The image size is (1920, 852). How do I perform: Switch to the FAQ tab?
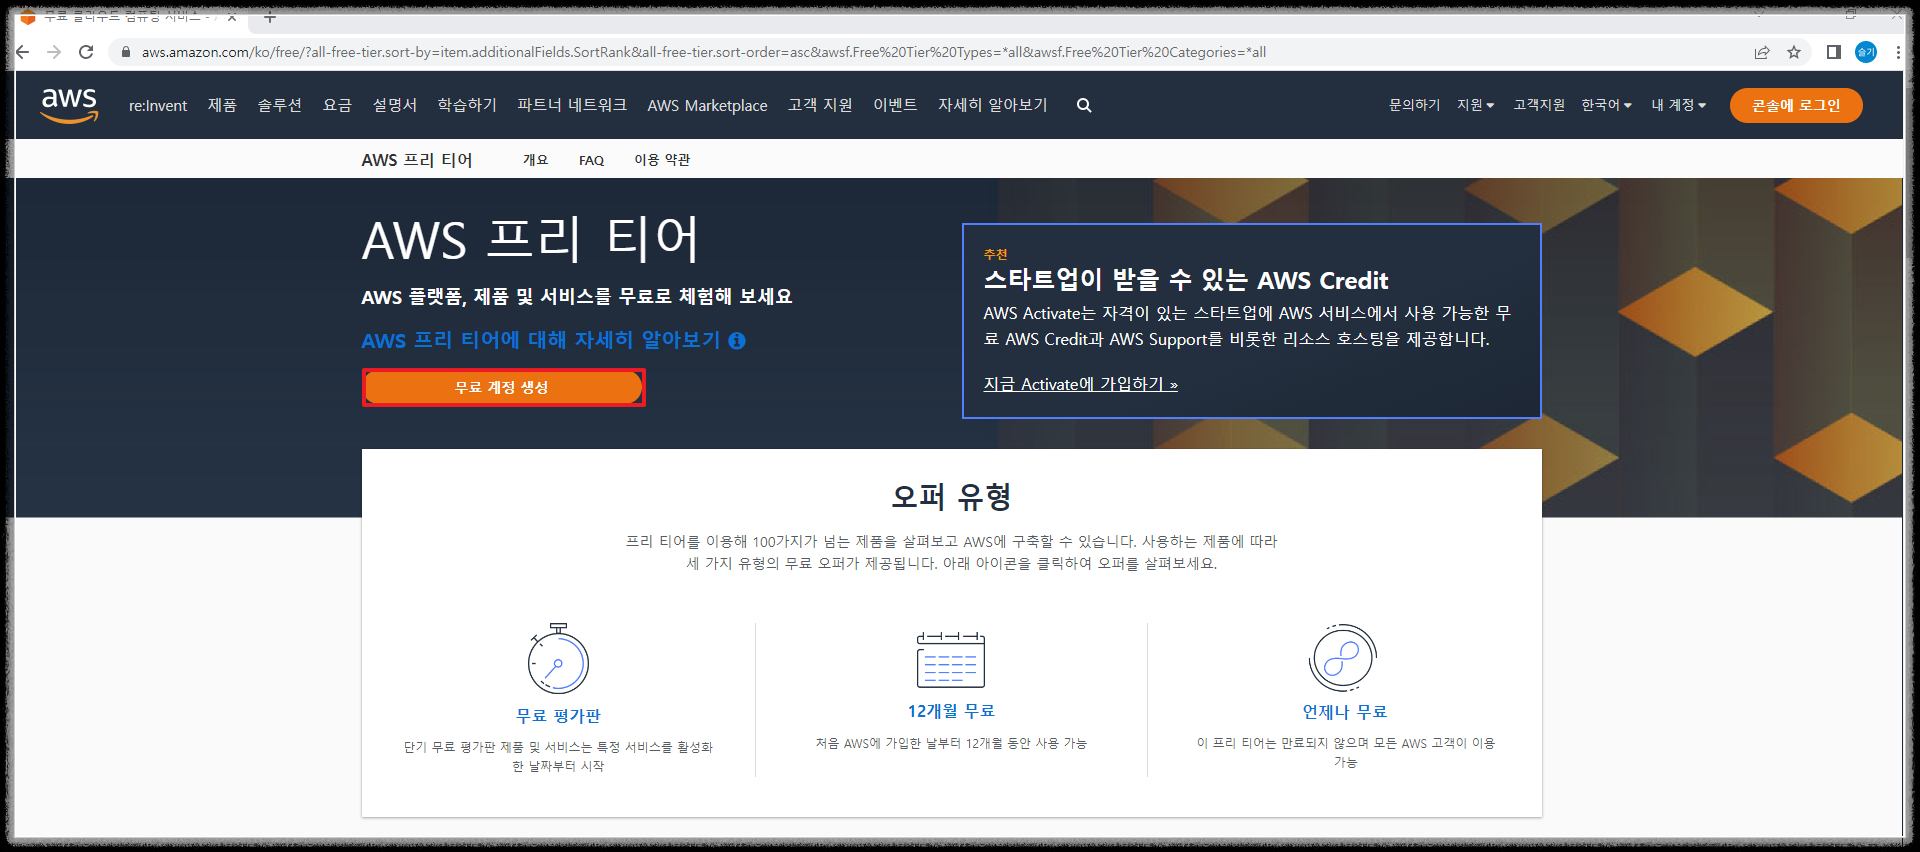click(591, 160)
